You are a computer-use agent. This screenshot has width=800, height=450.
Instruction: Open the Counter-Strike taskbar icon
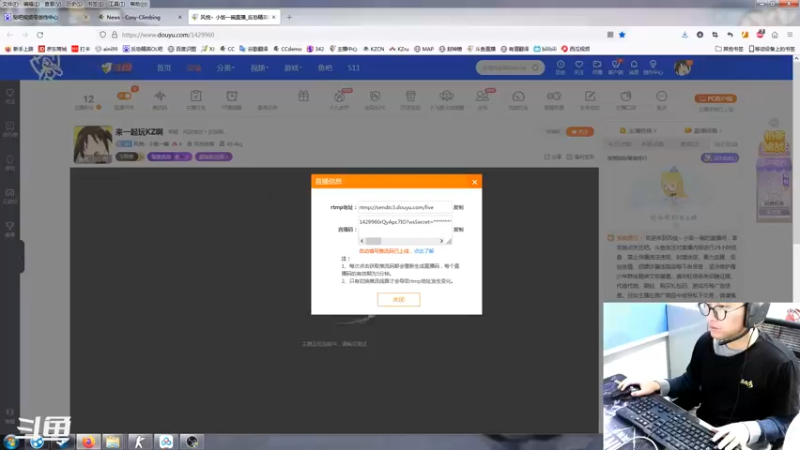coord(140,442)
